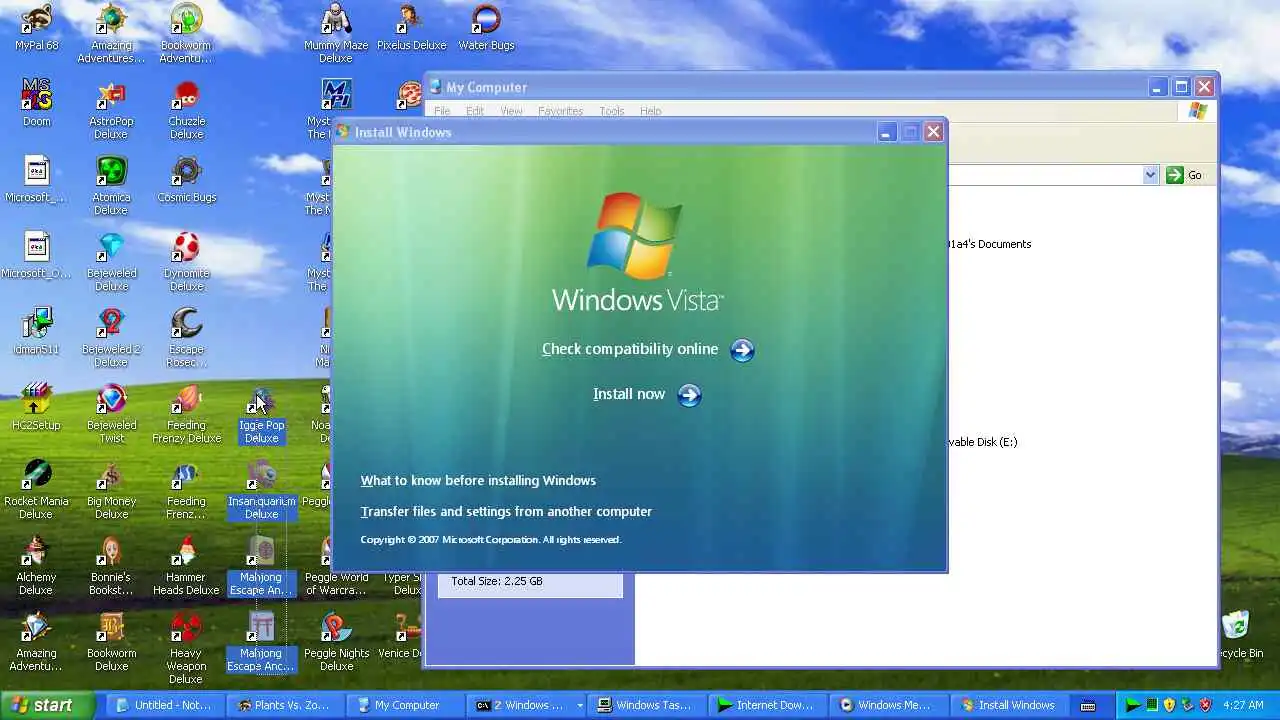Select the Pixelus Deluxe desktop icon

[411, 28]
